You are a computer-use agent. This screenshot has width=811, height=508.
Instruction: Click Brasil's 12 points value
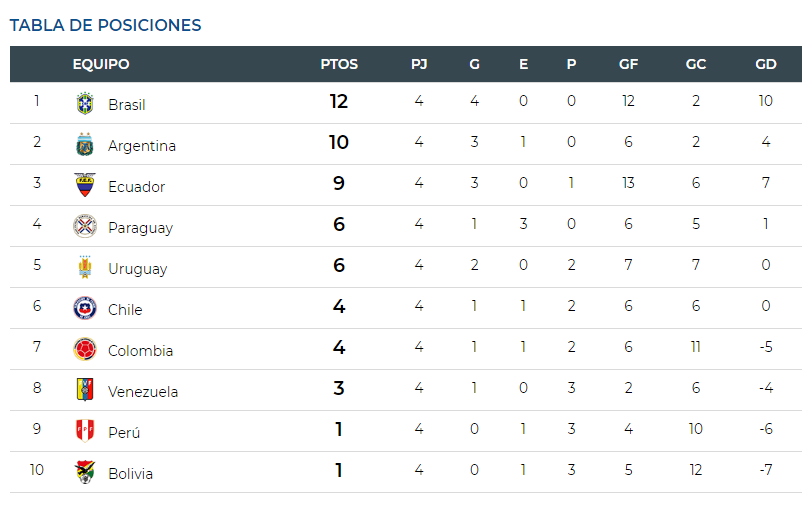coord(339,101)
